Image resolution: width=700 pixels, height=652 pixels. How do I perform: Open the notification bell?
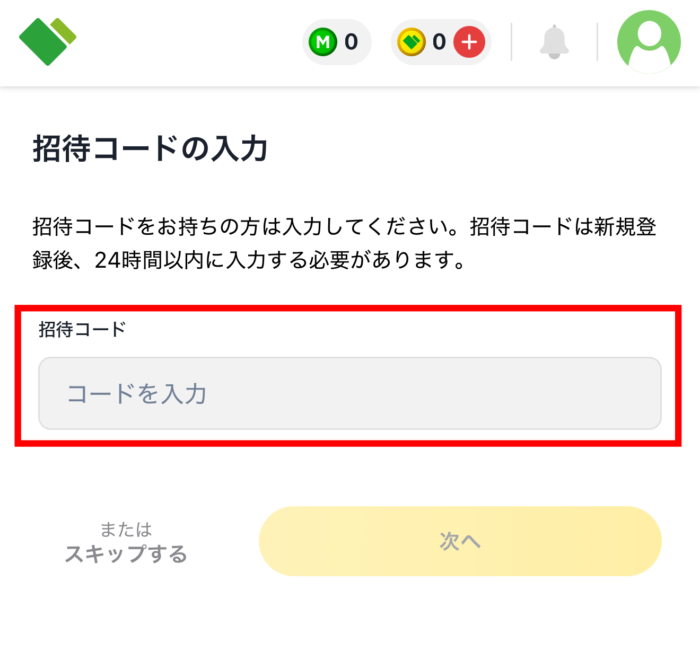pyautogui.click(x=553, y=42)
